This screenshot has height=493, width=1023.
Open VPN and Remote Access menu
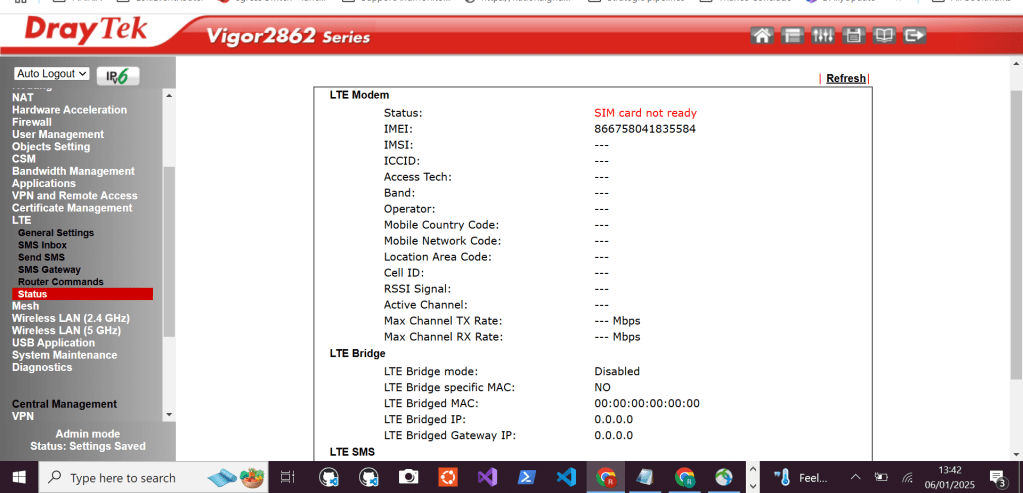click(x=74, y=196)
